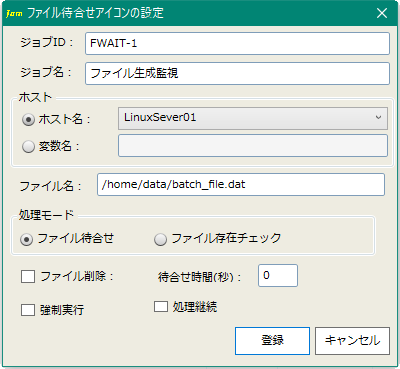Click the empty 変数名 input field
Viewport: 400px width, 369px height.
point(253,146)
